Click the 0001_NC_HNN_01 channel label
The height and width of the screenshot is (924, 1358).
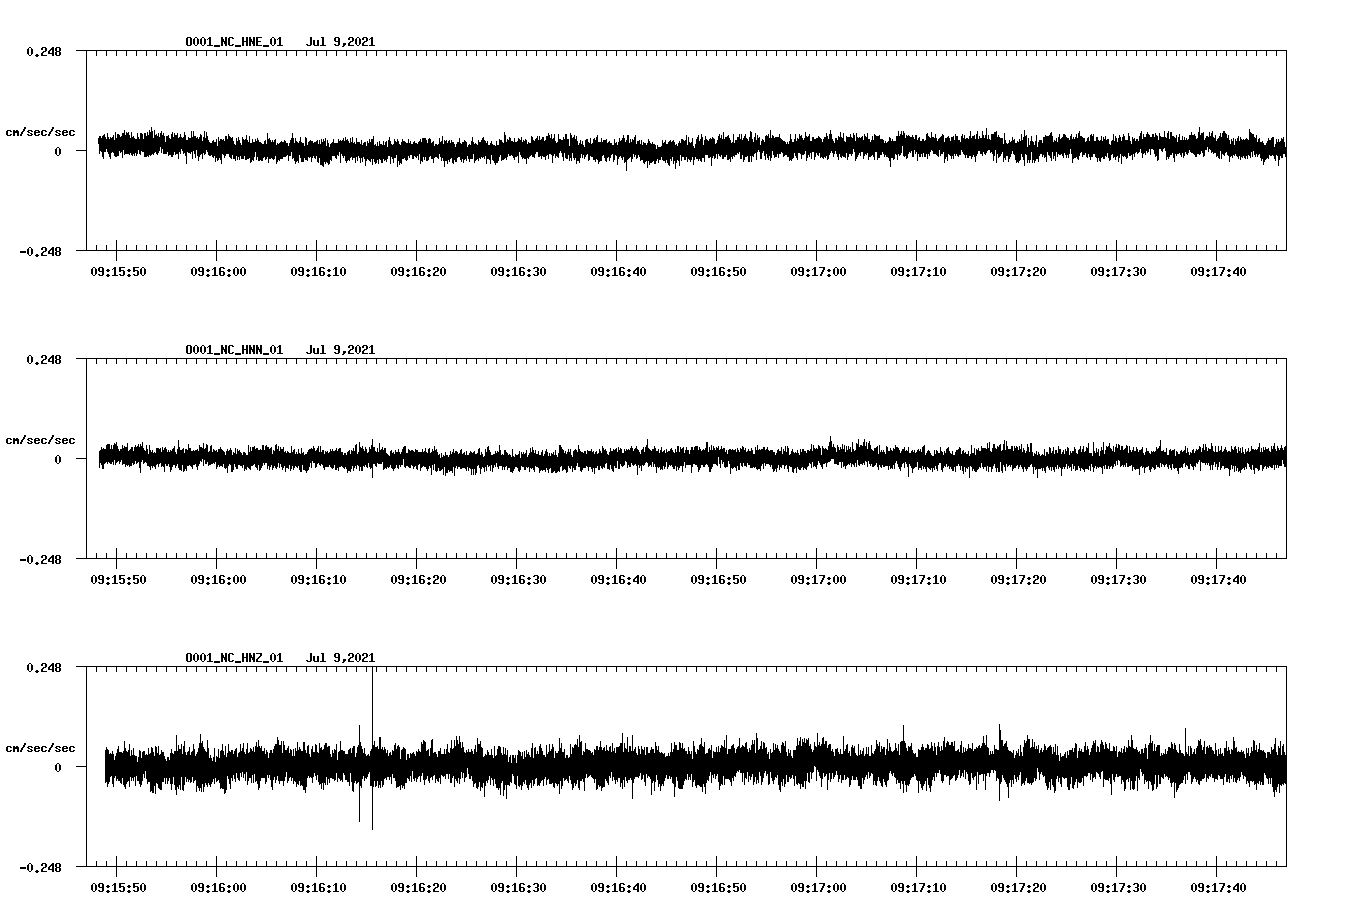click(x=232, y=349)
